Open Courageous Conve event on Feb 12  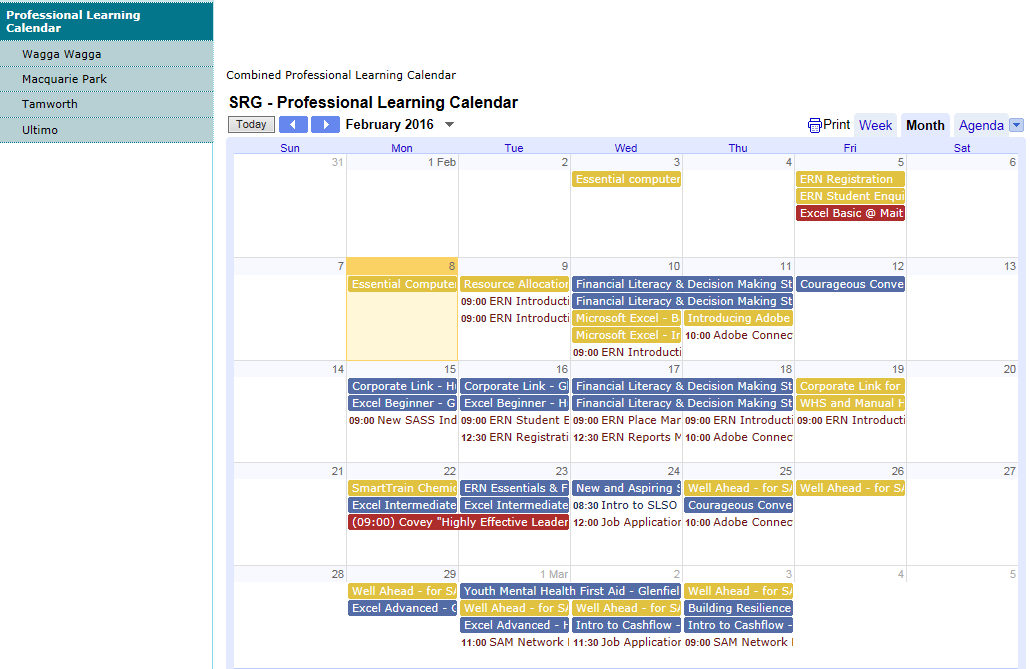[x=850, y=284]
